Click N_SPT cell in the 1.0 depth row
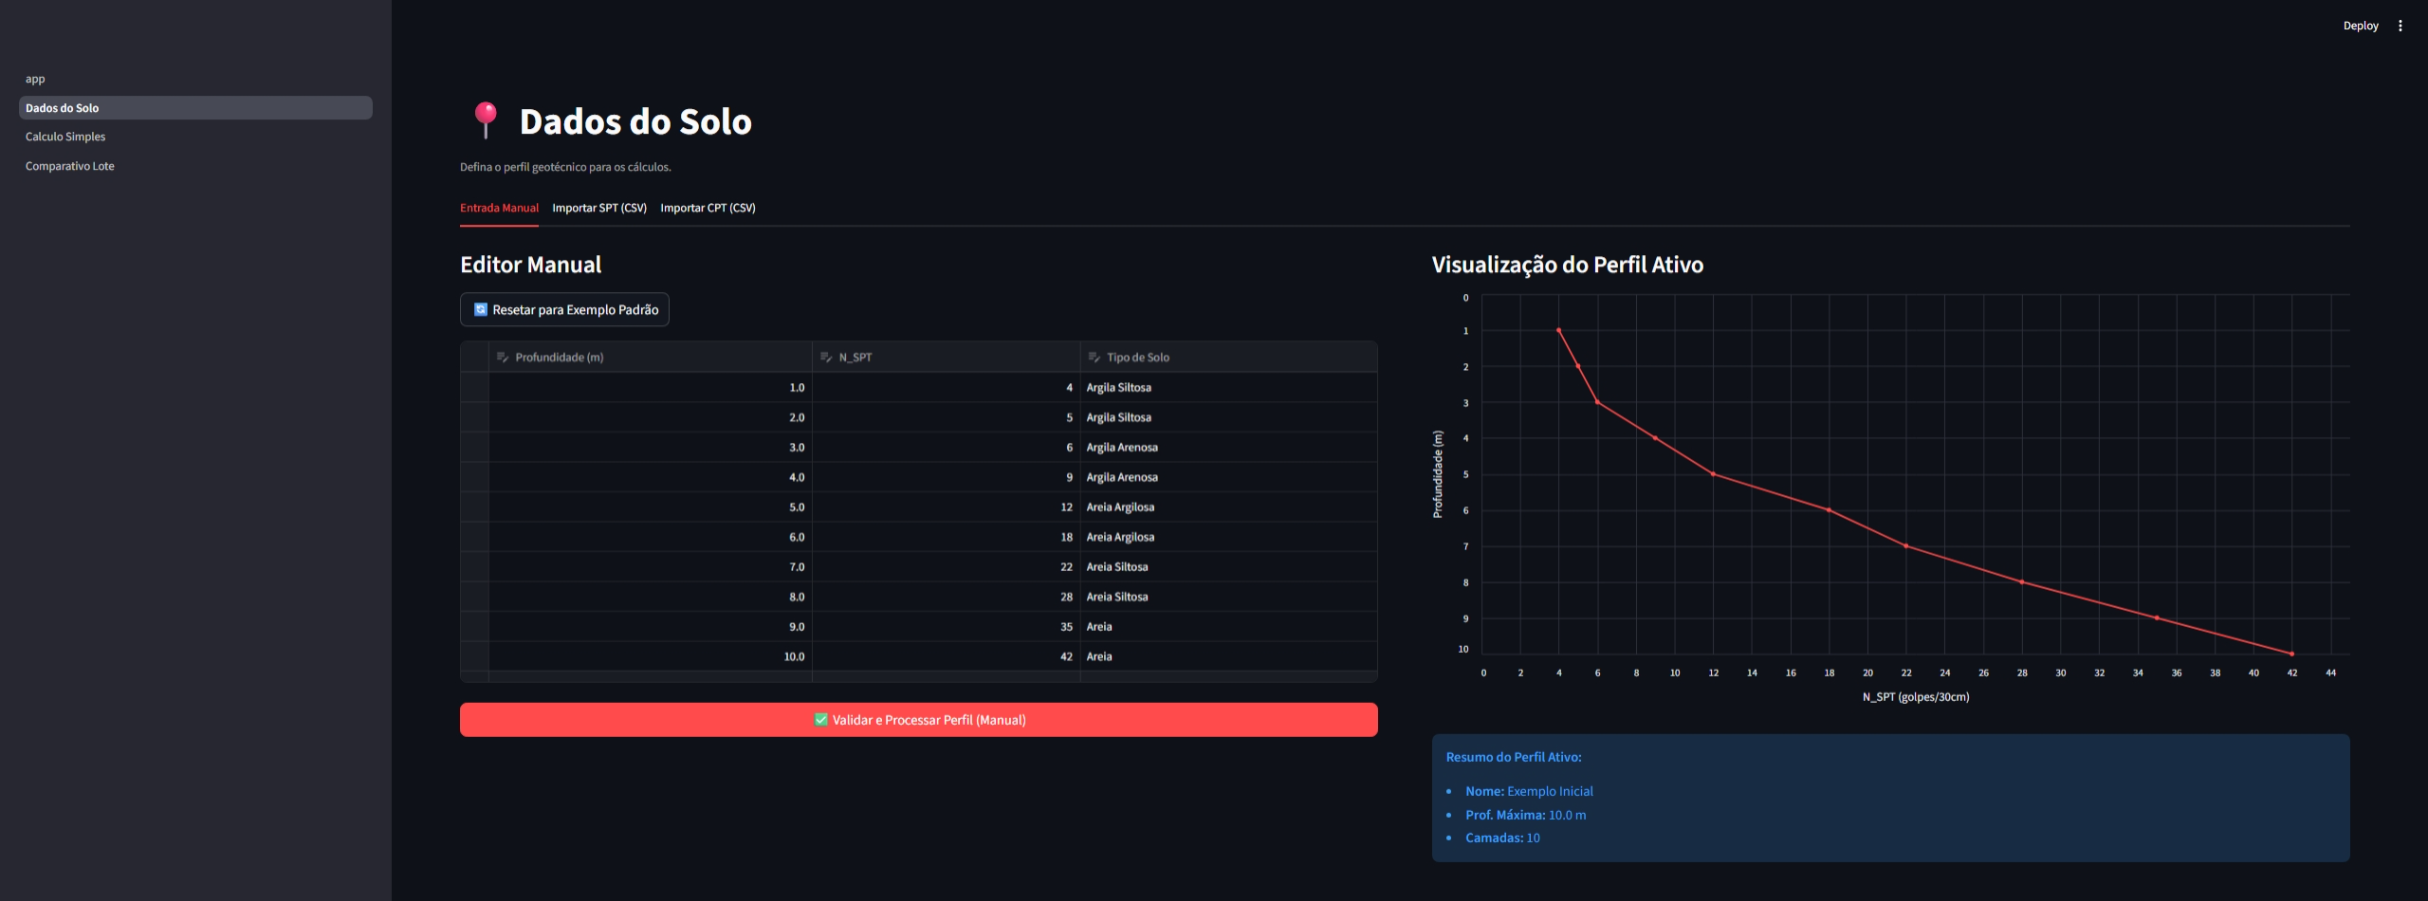Viewport: 2428px width, 901px height. point(946,387)
